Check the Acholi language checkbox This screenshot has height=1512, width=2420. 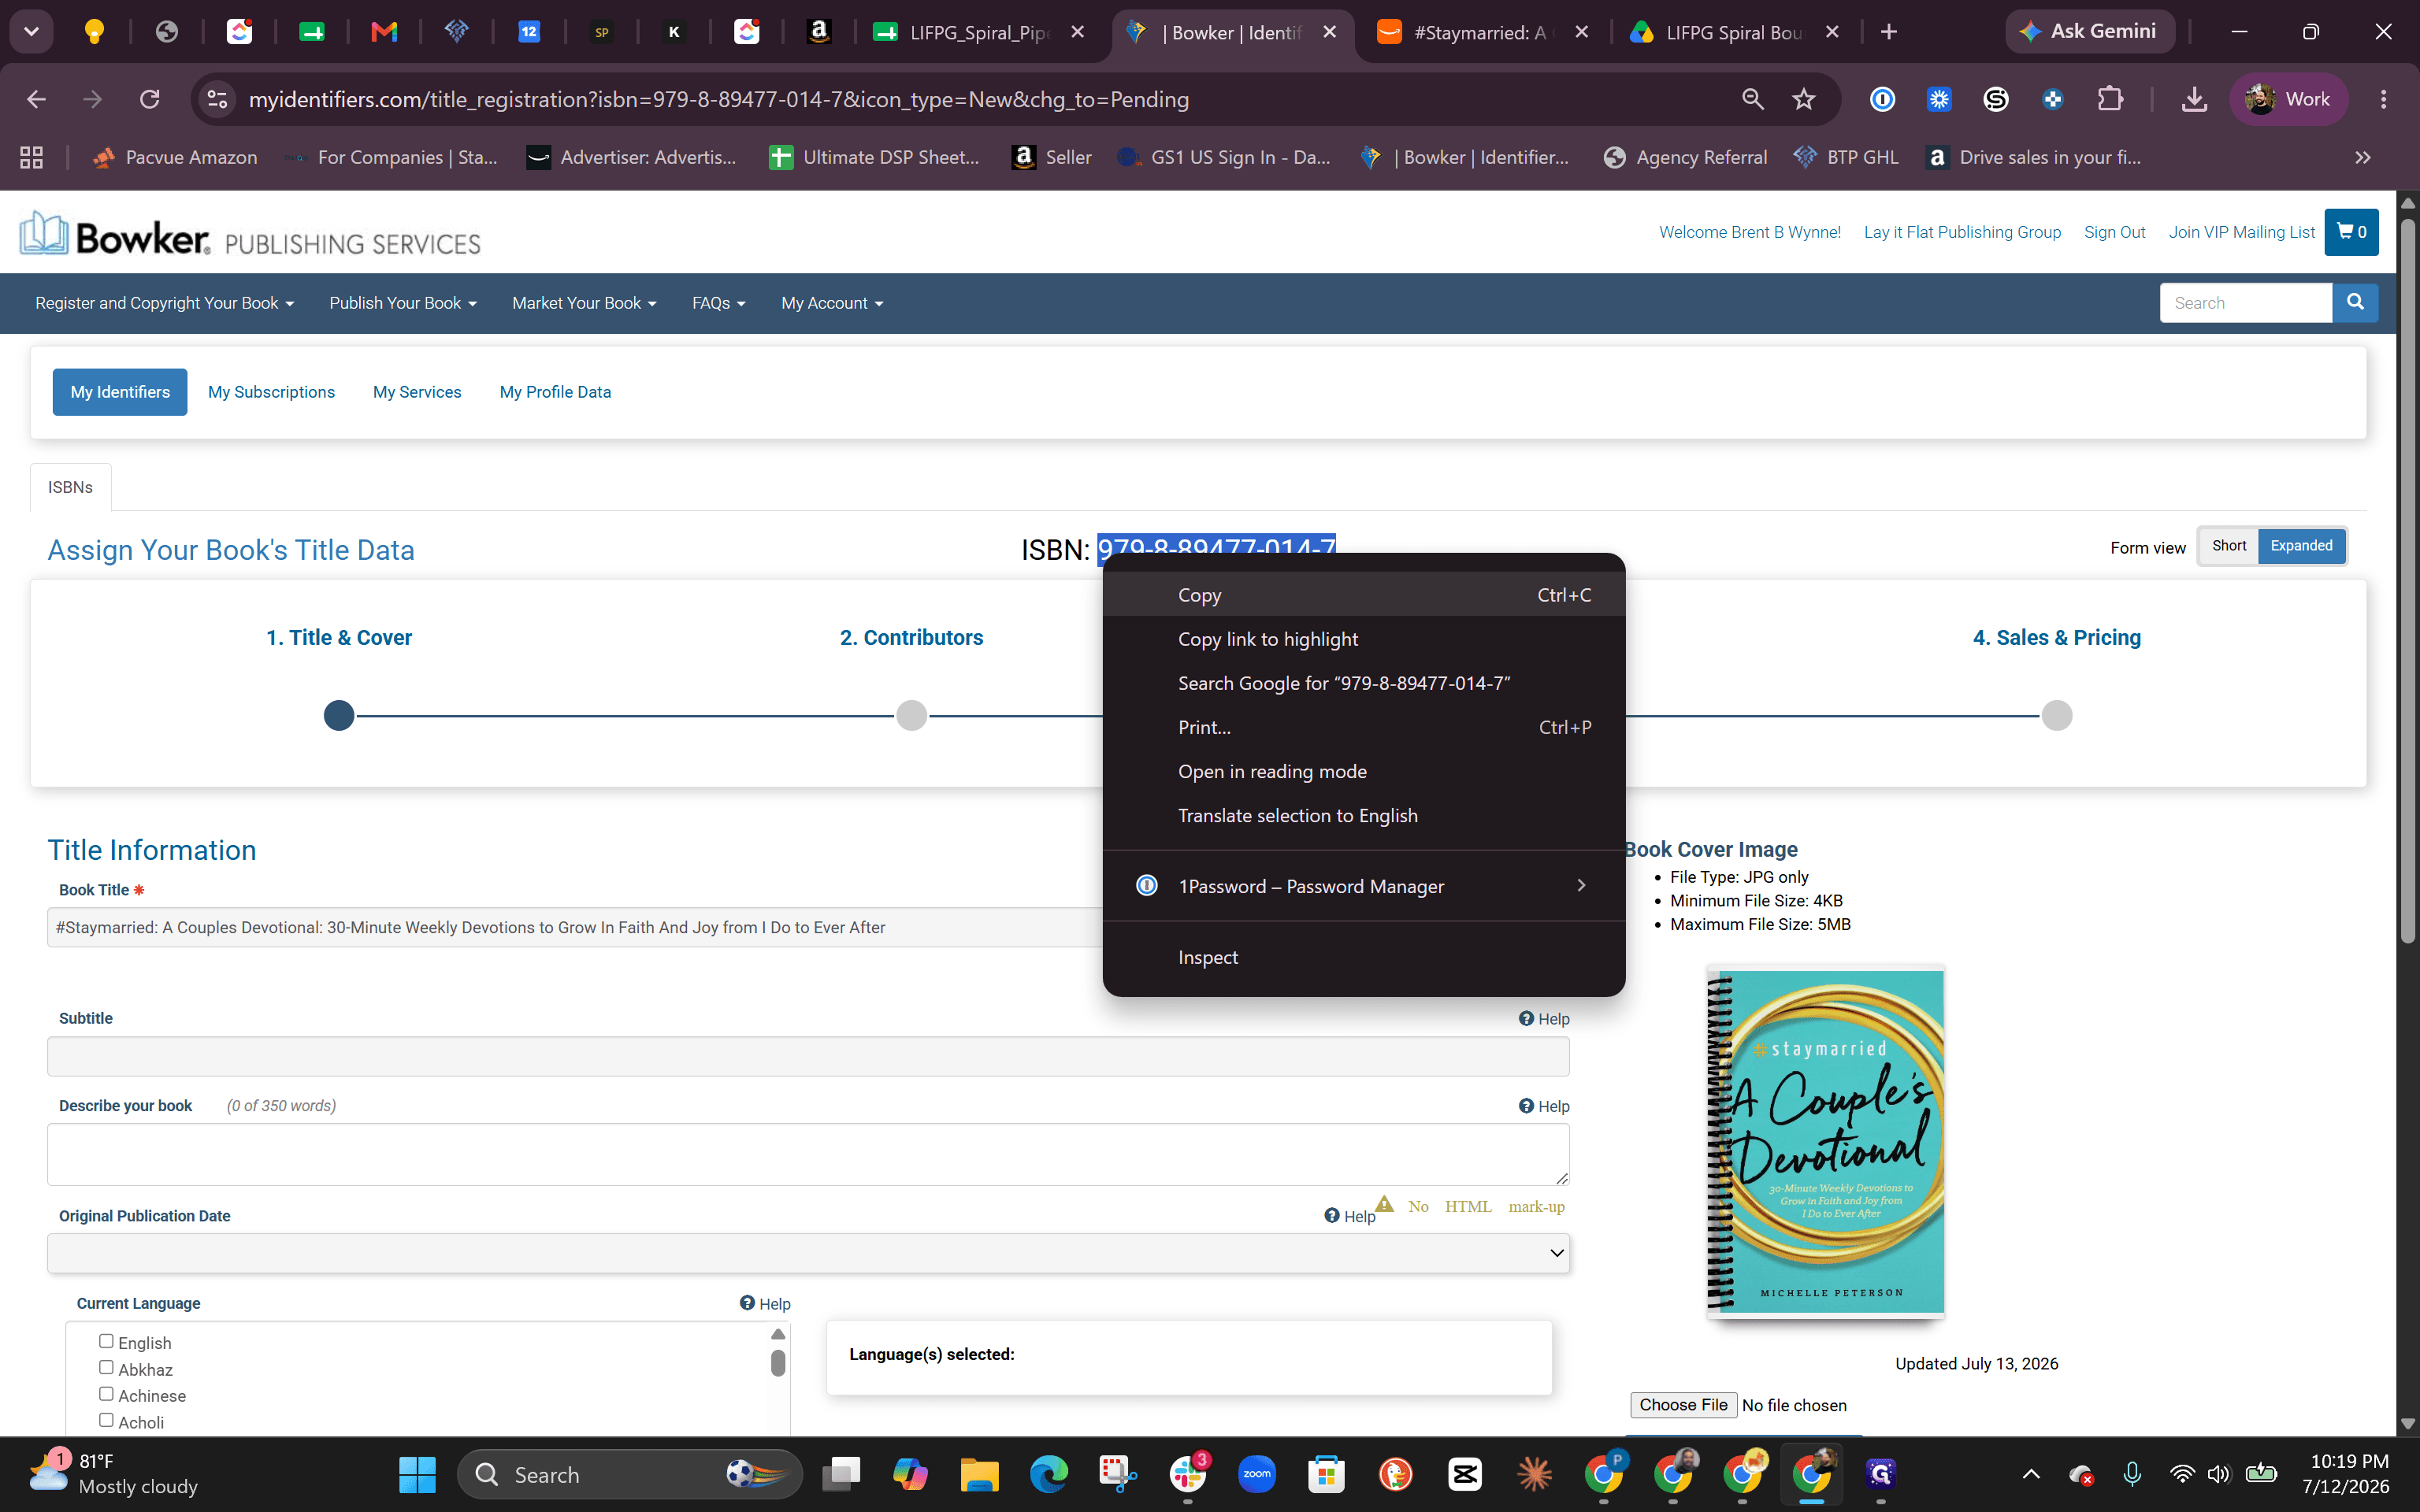click(x=106, y=1420)
